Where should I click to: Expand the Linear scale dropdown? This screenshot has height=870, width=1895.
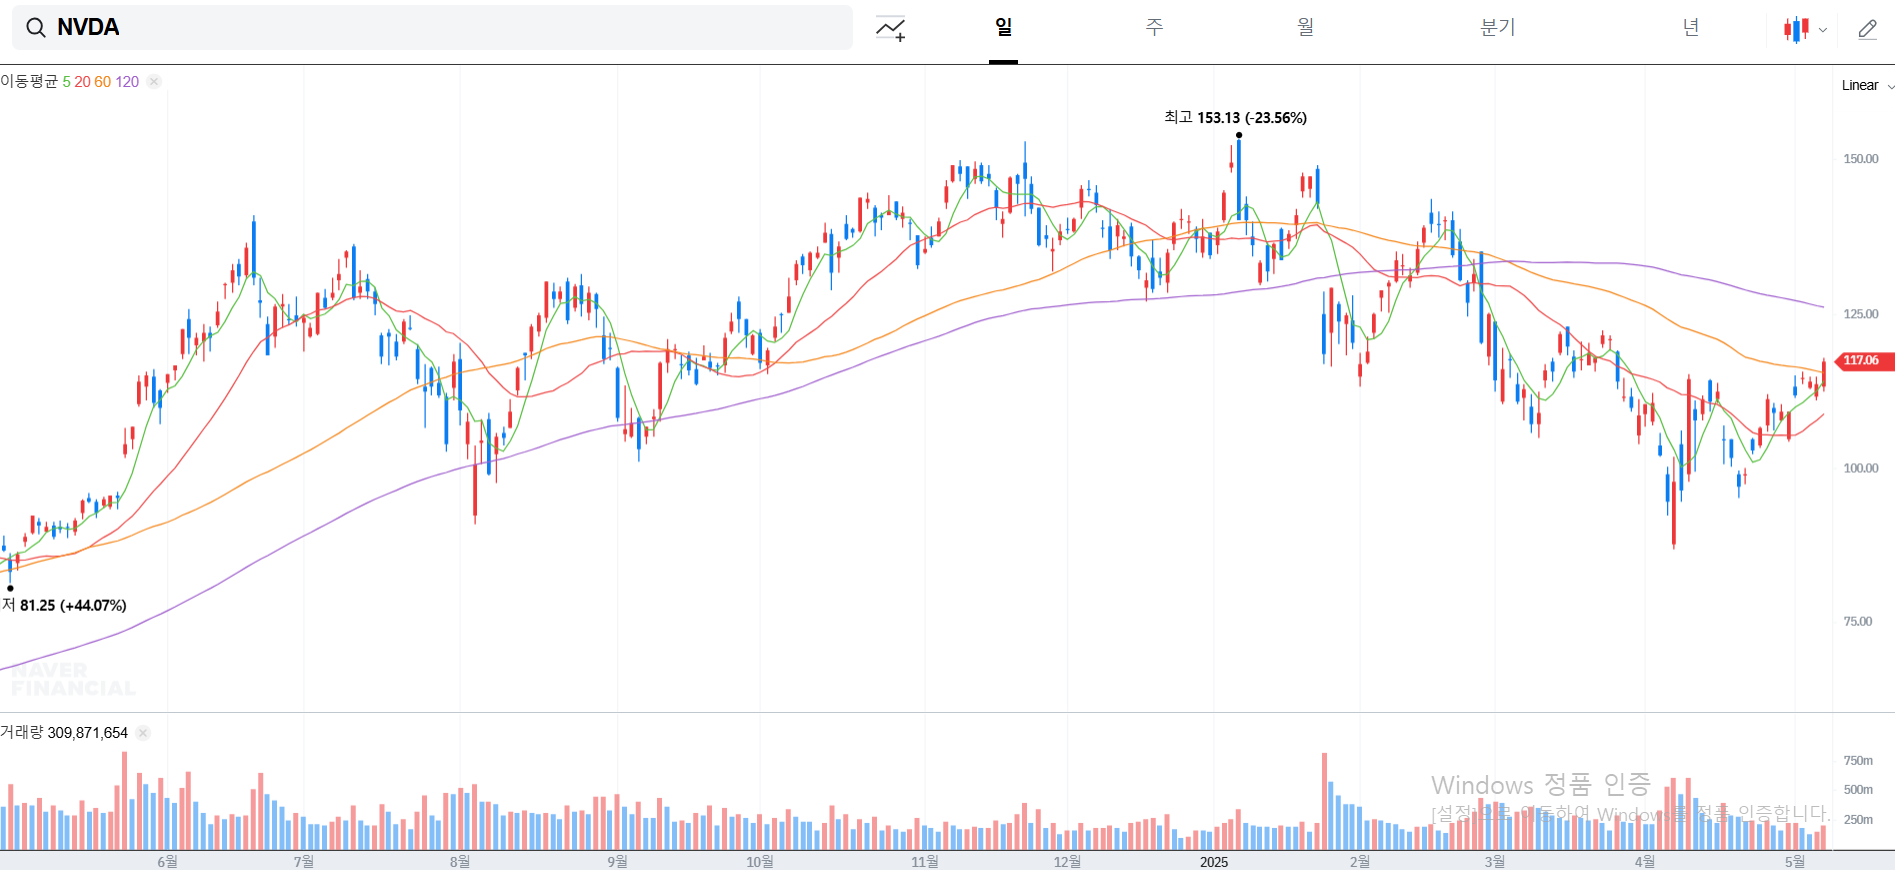click(x=1867, y=85)
